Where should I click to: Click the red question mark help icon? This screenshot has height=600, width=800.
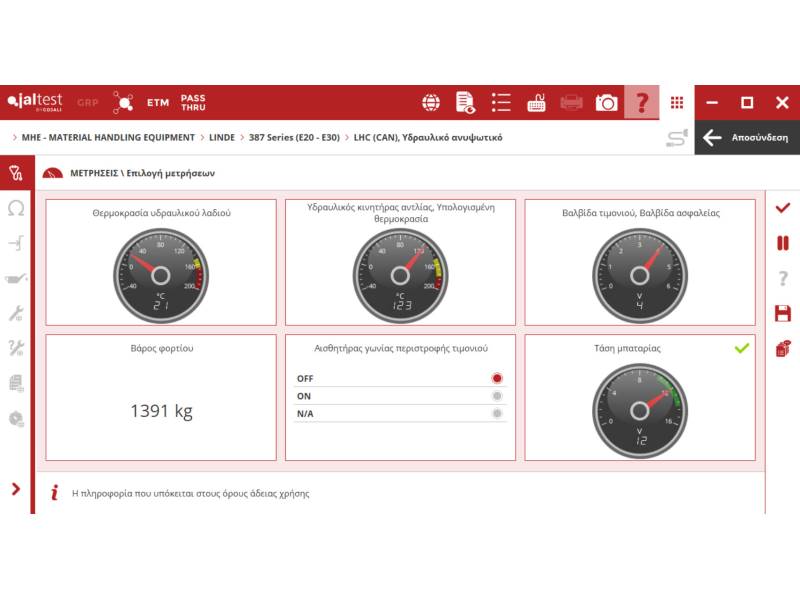pos(642,102)
